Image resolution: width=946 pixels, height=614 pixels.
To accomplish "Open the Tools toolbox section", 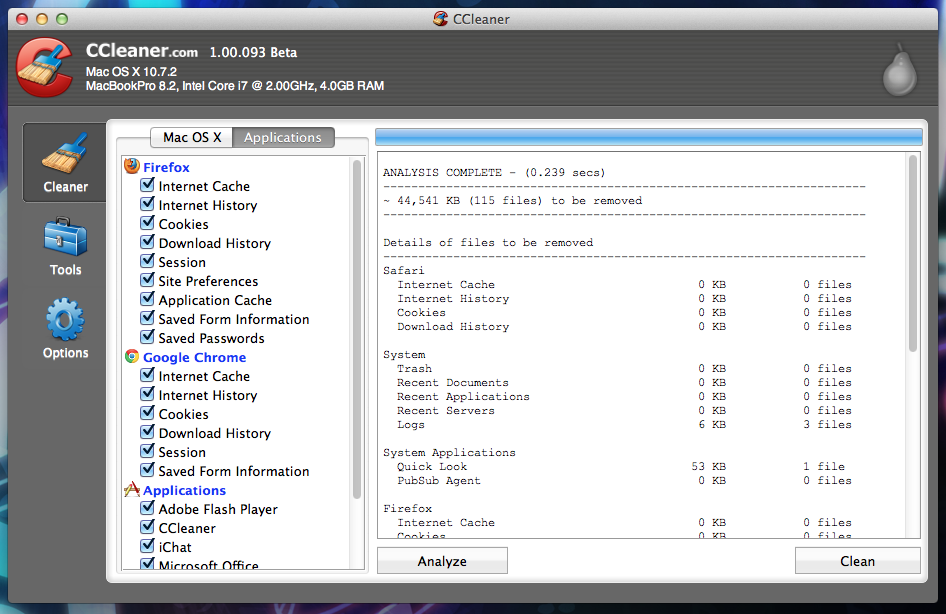I will [65, 246].
